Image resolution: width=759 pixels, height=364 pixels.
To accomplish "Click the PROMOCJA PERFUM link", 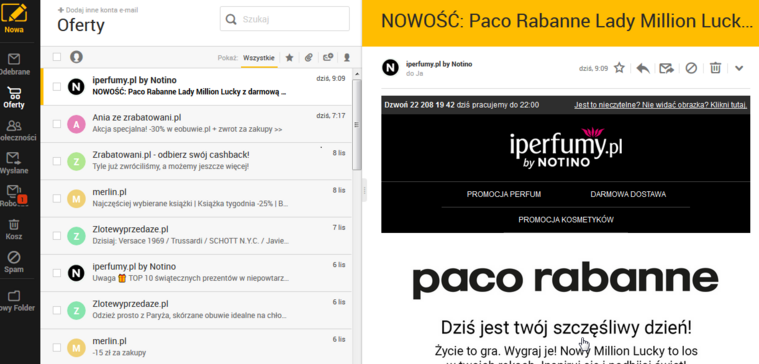I will [504, 194].
